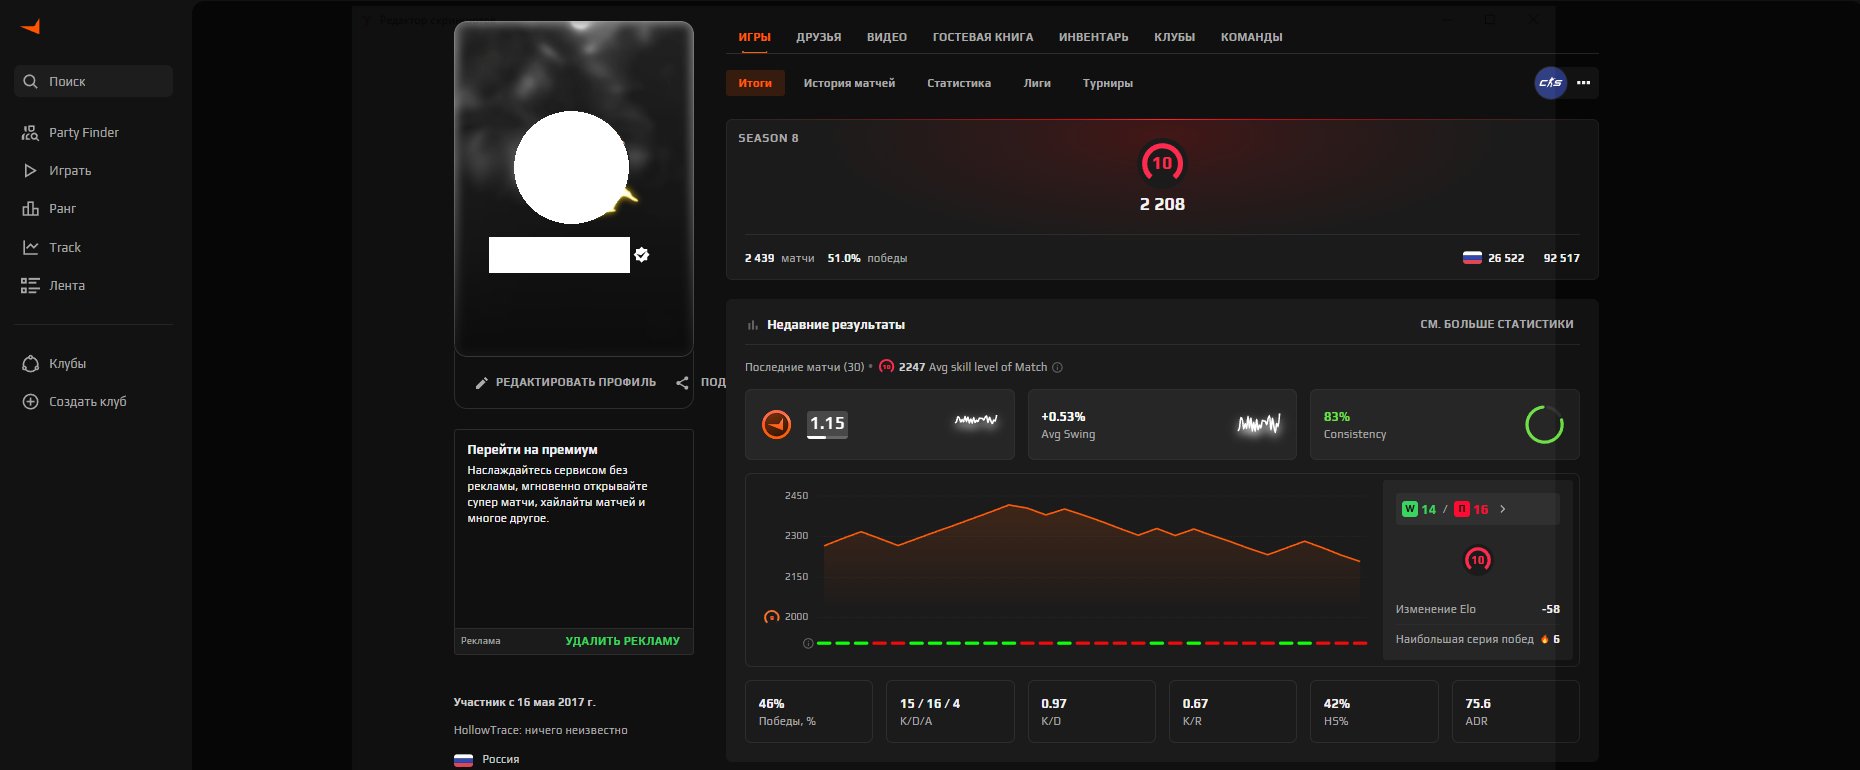Open the КОМАНДЫ tab
Image resolution: width=1860 pixels, height=770 pixels.
coord(1251,37)
